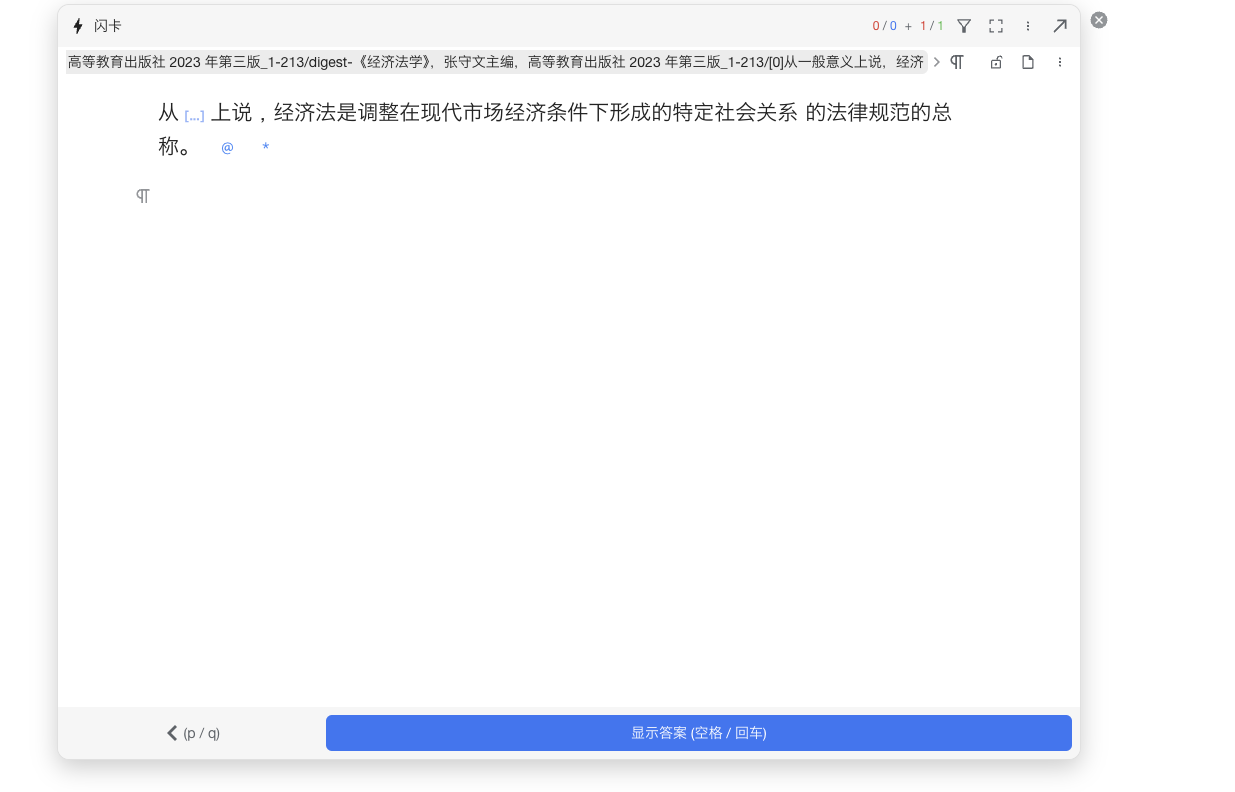The width and height of the screenshot is (1235, 792).
Task: Open the flashcard more-options menu
Action: coord(1028,25)
